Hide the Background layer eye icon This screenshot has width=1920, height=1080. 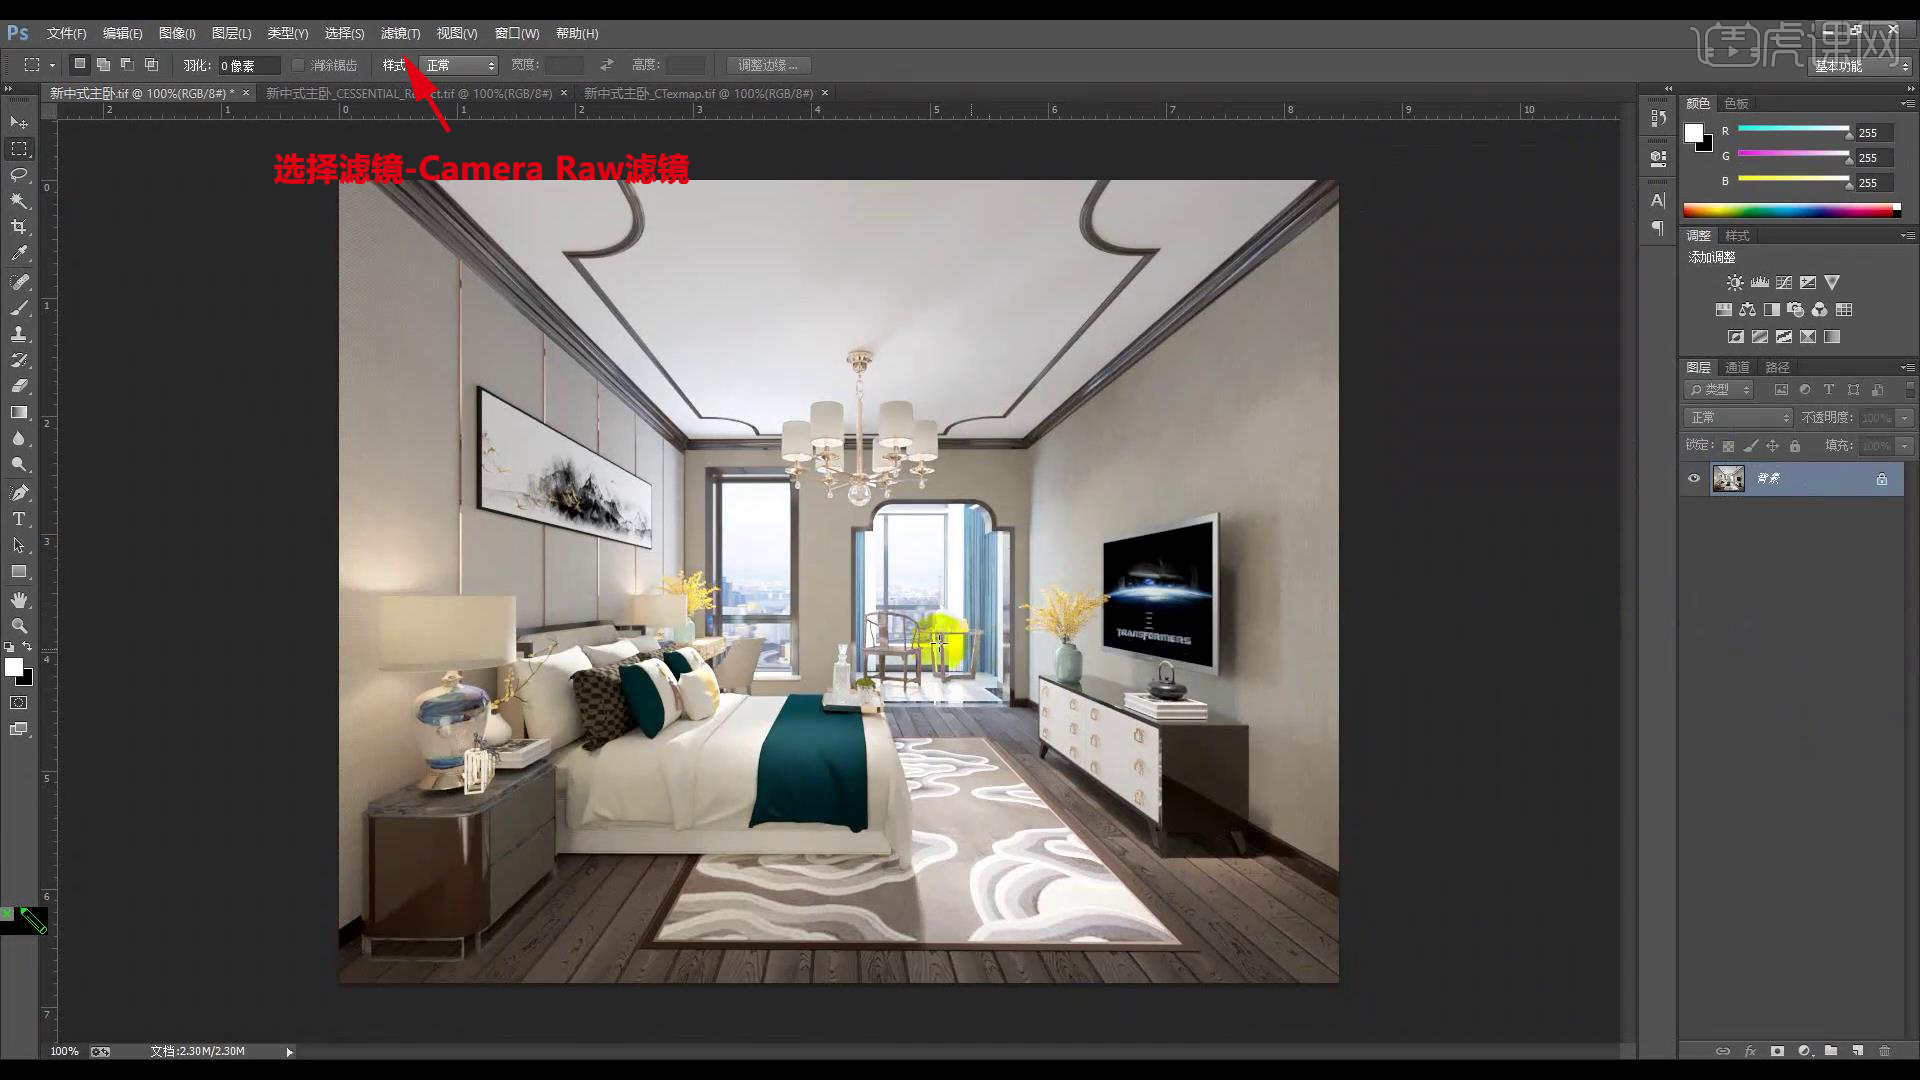1694,479
